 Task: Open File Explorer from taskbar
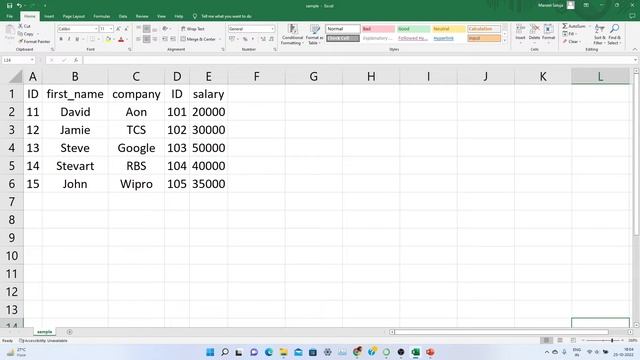283,352
